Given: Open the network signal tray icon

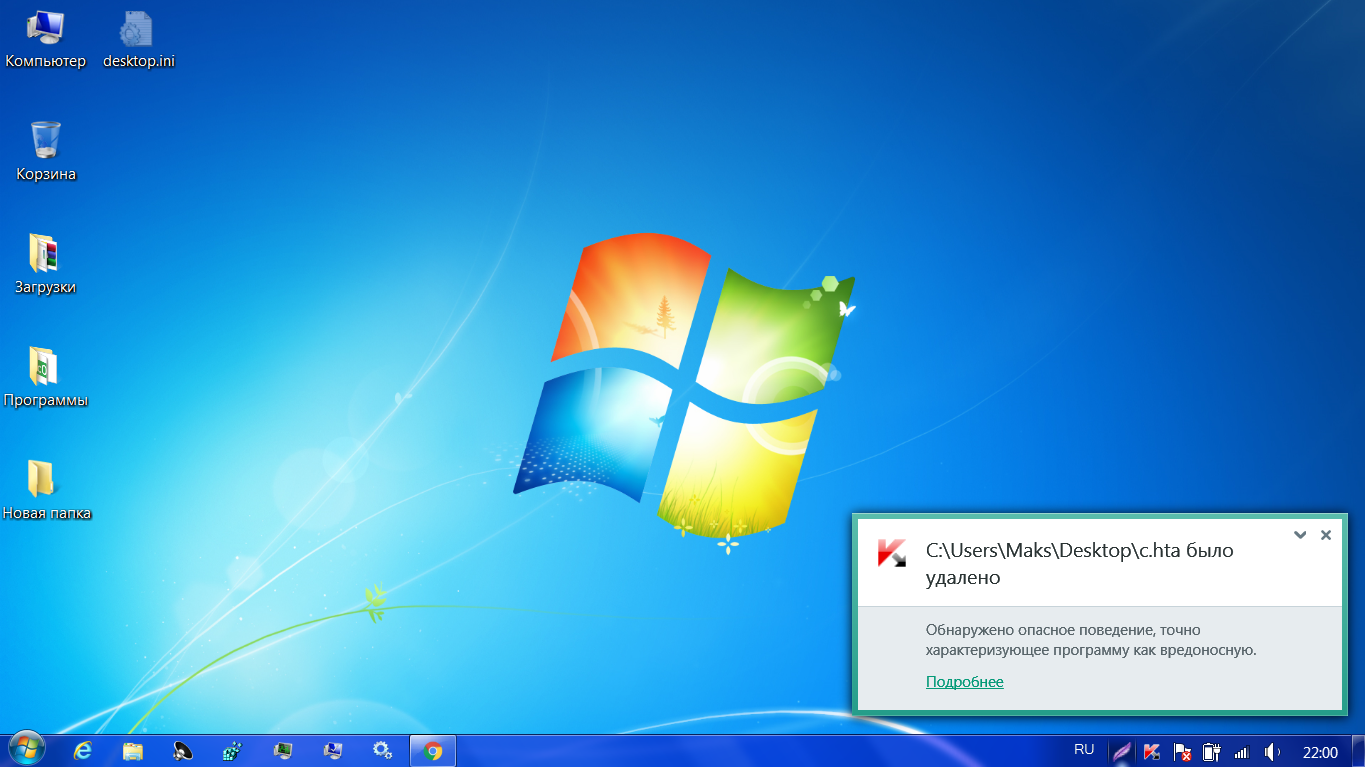Looking at the screenshot, I should point(1241,751).
